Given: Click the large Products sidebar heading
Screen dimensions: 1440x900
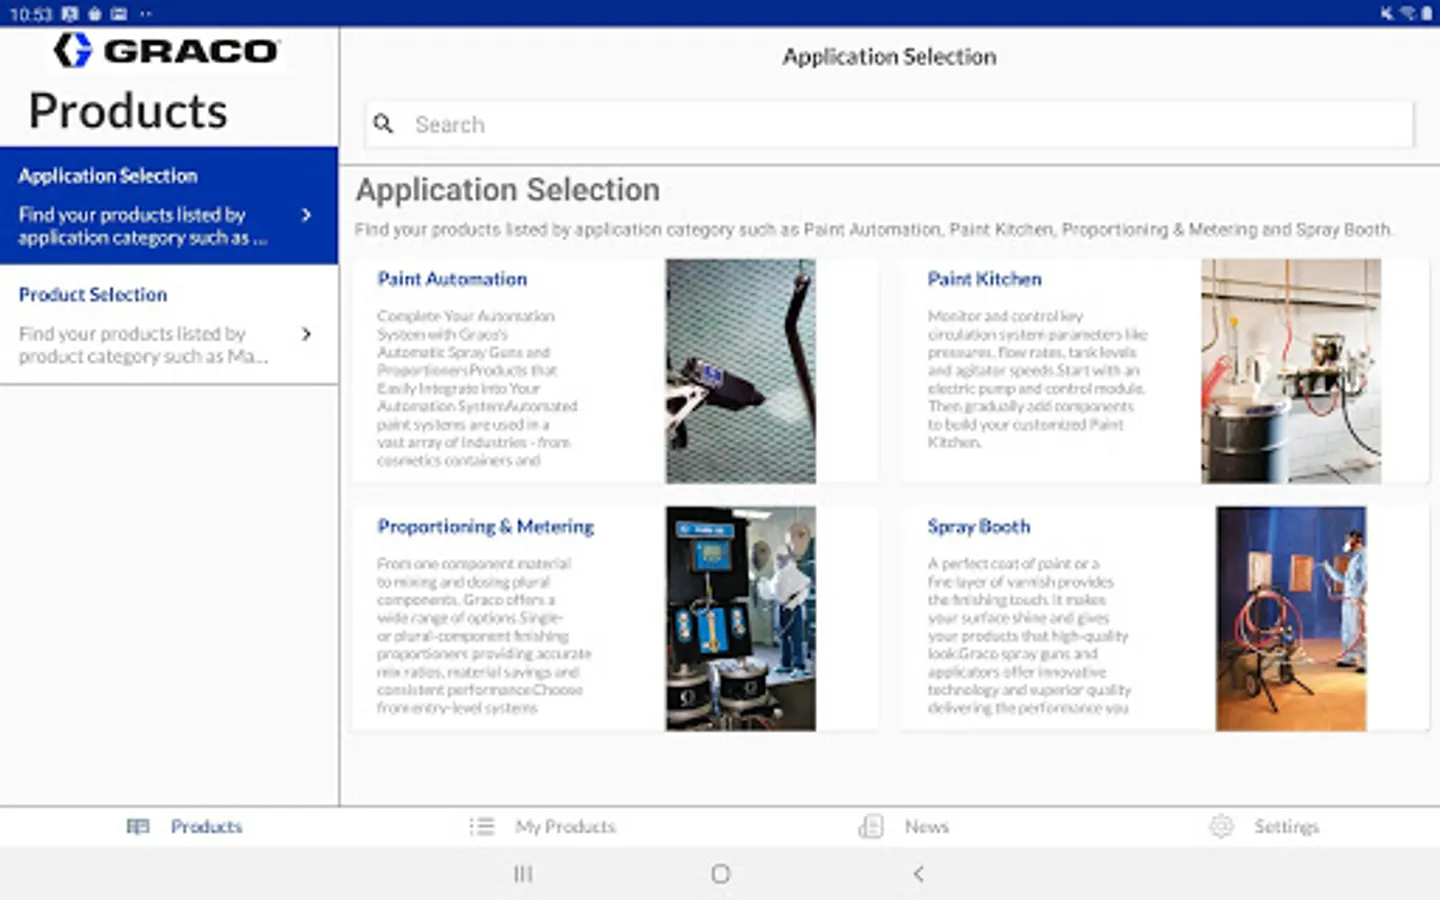Looking at the screenshot, I should point(128,110).
